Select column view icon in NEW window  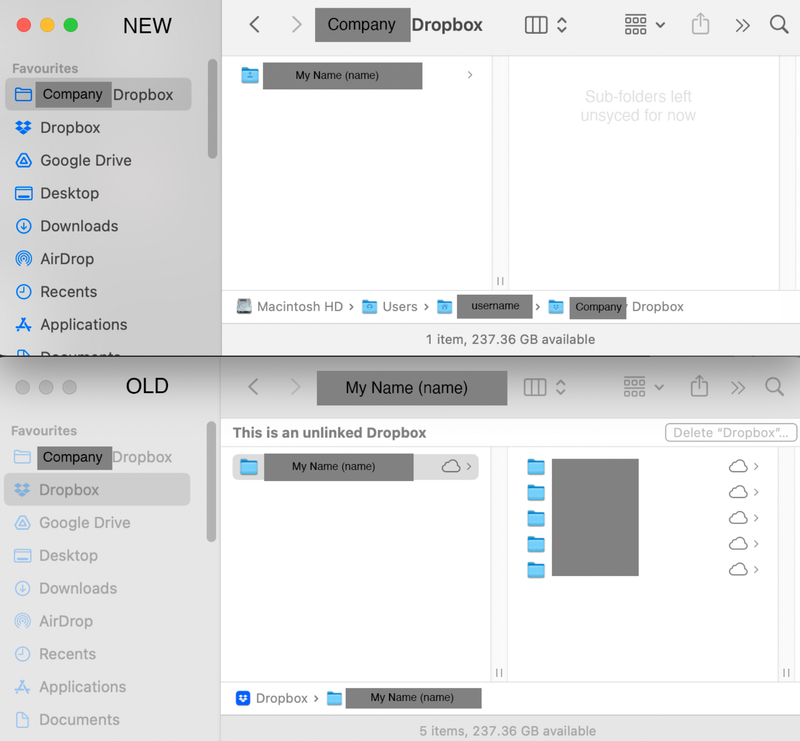click(536, 24)
